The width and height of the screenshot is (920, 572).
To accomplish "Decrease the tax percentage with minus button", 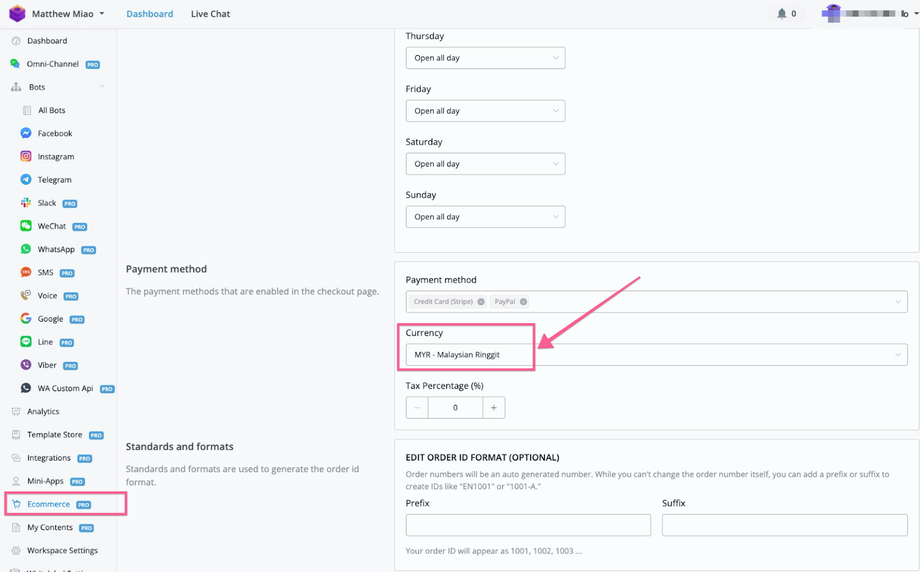I will 417,407.
